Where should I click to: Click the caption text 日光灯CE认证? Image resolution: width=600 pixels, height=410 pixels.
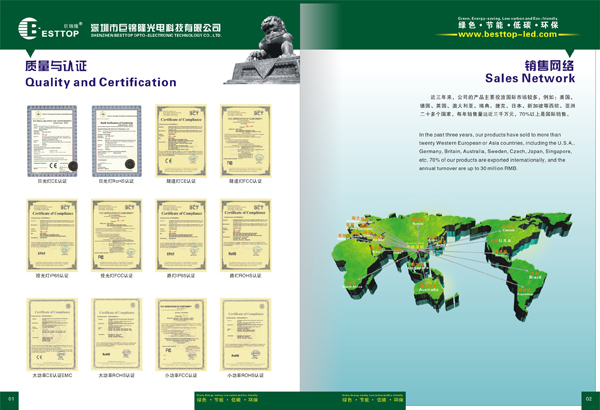(x=52, y=181)
